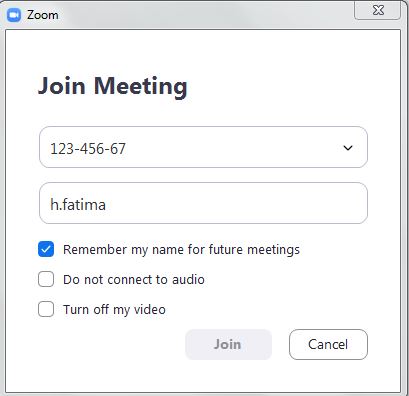Click the white checkmark inside the blue checkbox
The width and height of the screenshot is (409, 396).
(x=46, y=249)
